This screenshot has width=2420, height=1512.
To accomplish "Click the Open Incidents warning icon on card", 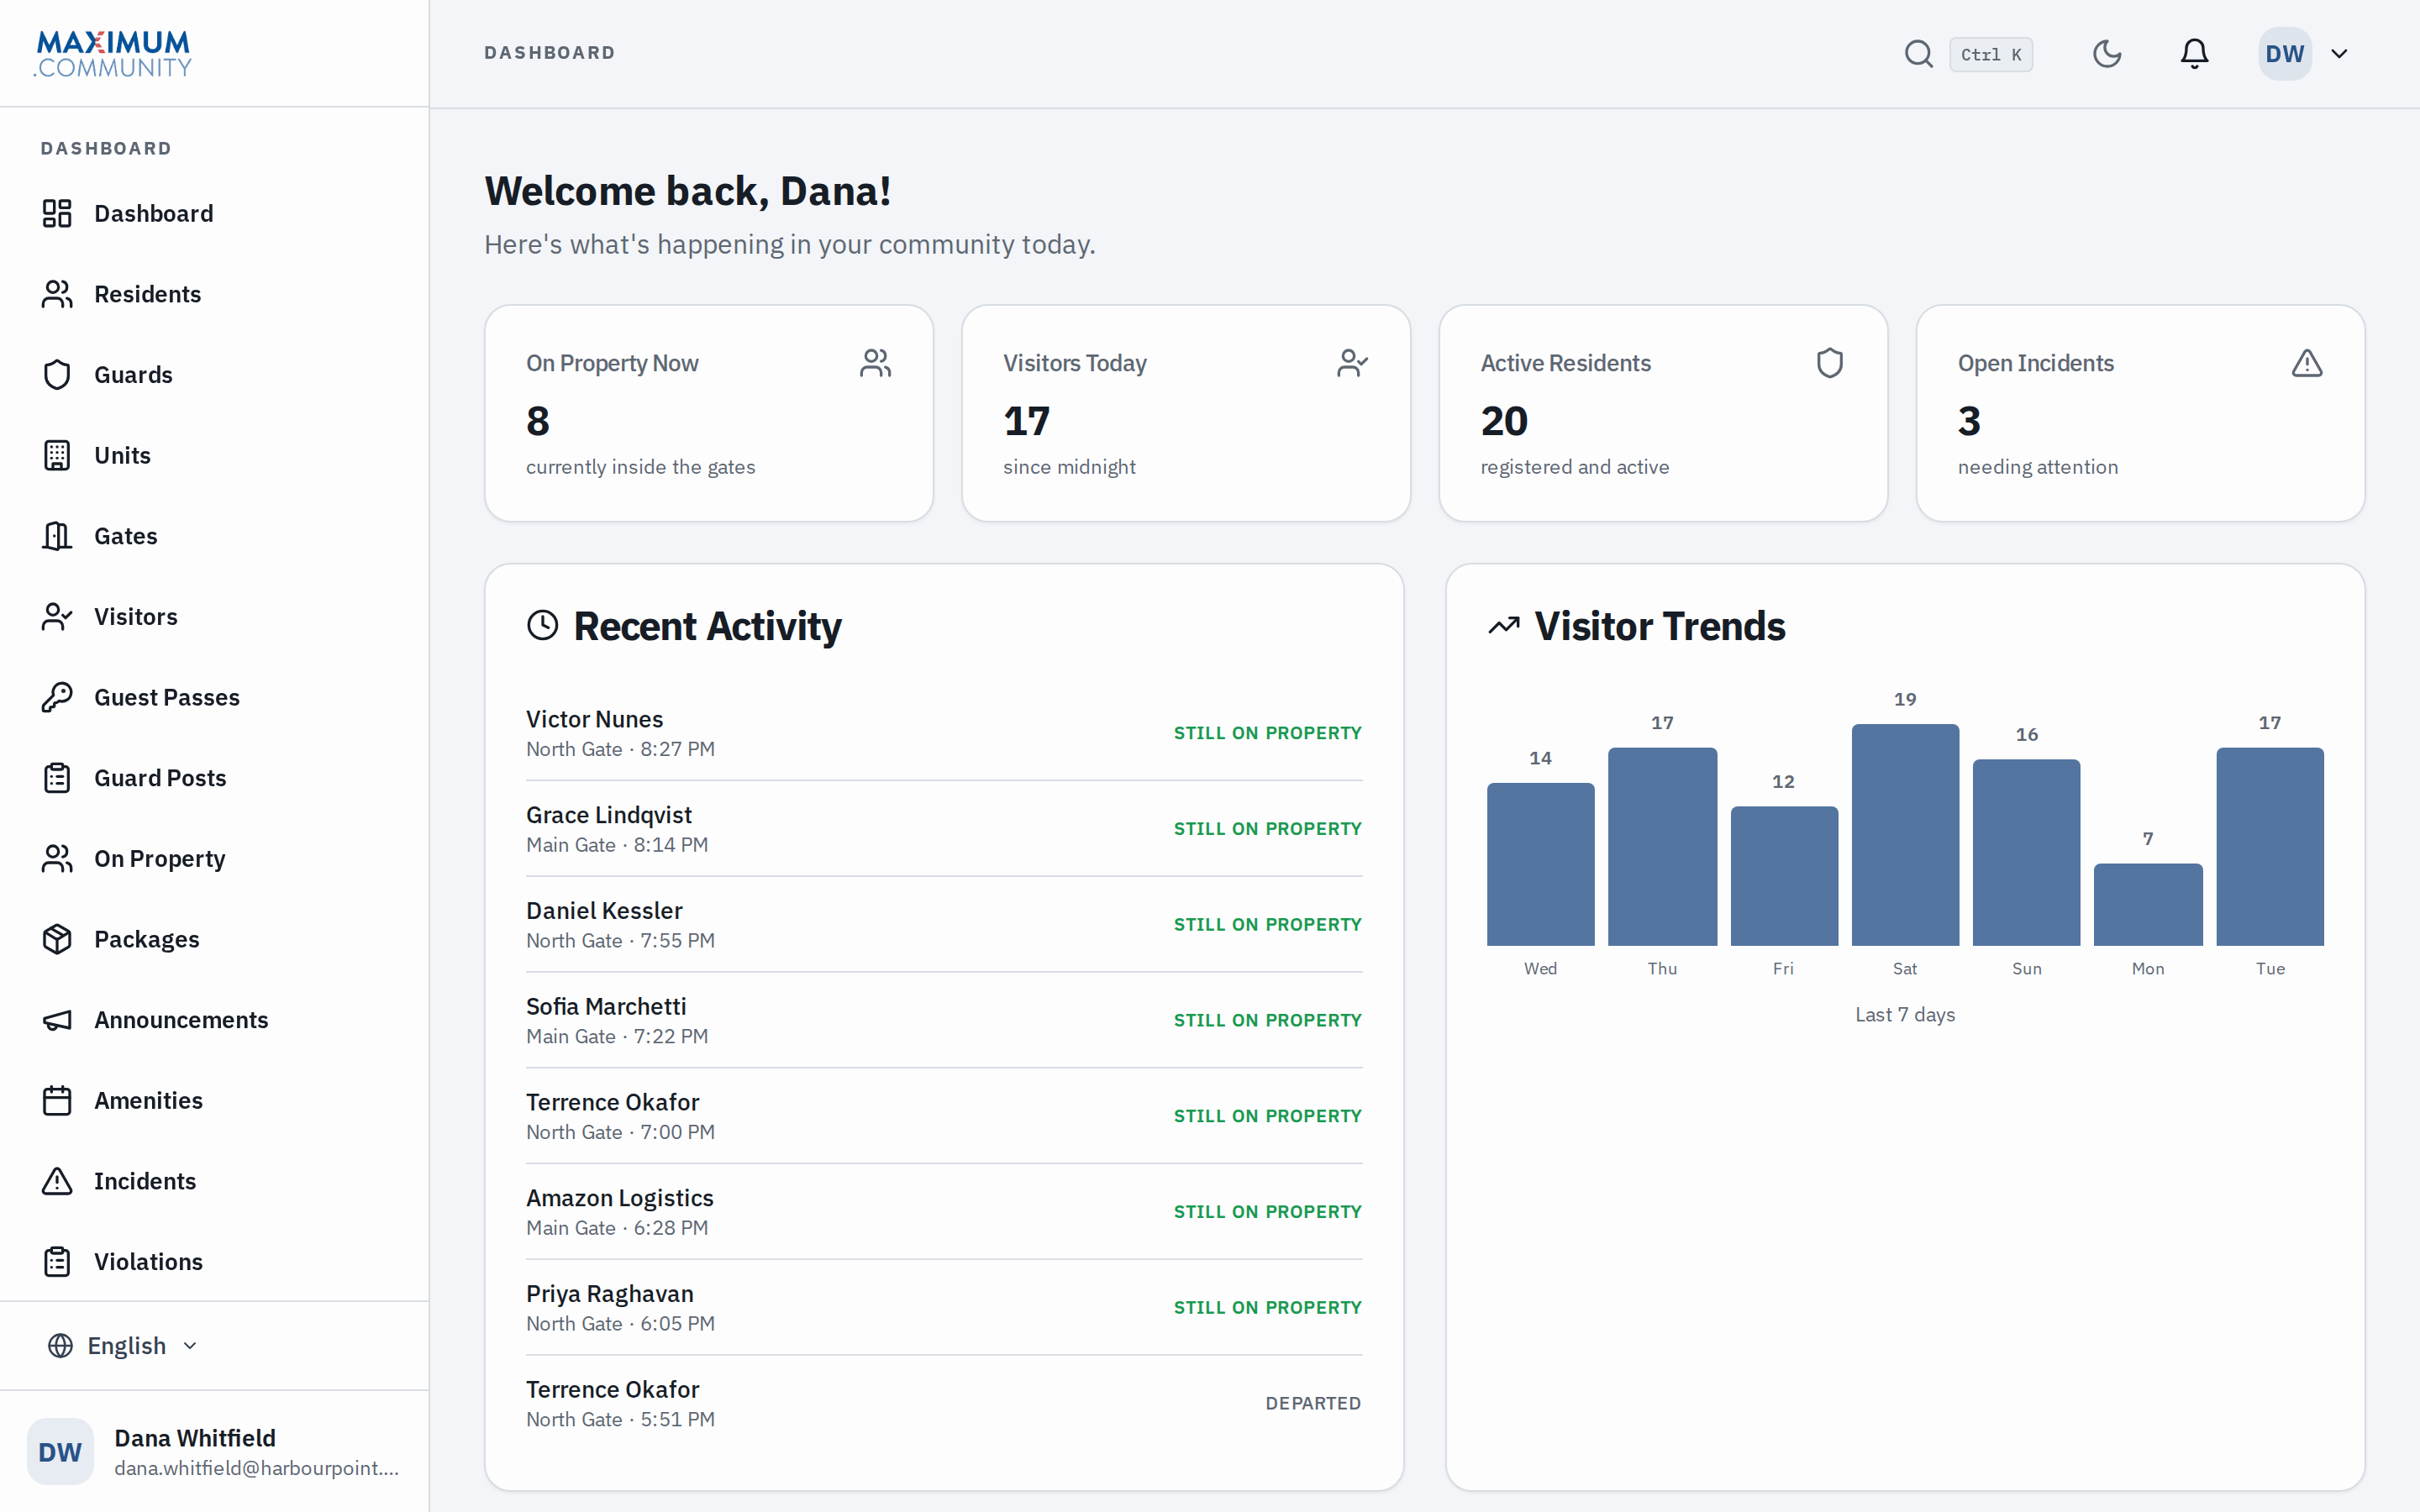I will (2307, 363).
